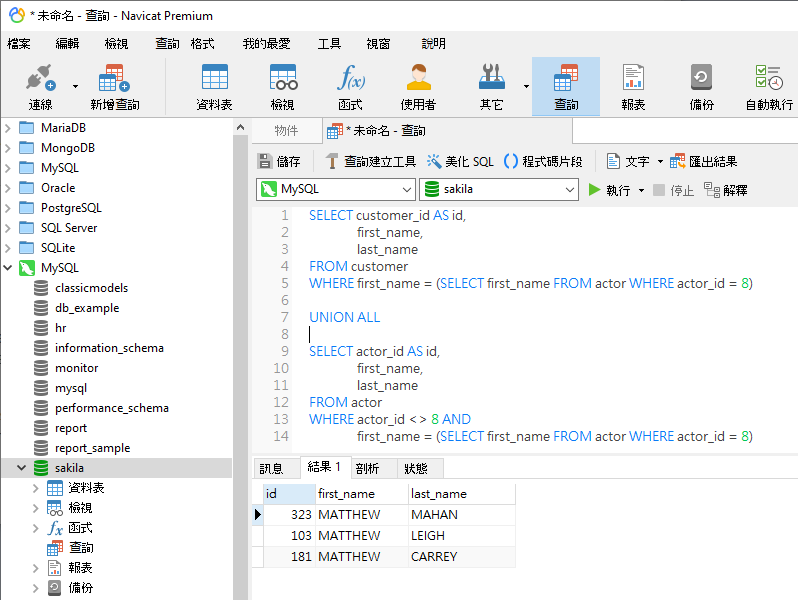
Task: Click the MAHAN cell in results grid
Action: pos(434,515)
